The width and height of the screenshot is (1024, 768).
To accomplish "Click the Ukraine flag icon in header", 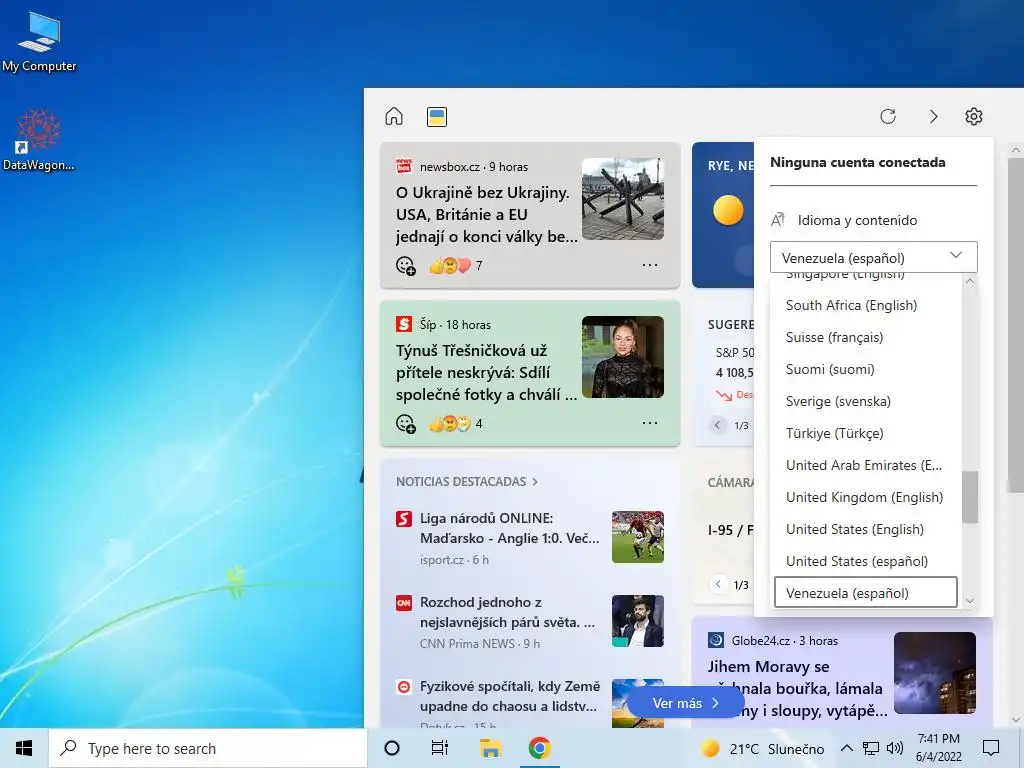I will [437, 117].
